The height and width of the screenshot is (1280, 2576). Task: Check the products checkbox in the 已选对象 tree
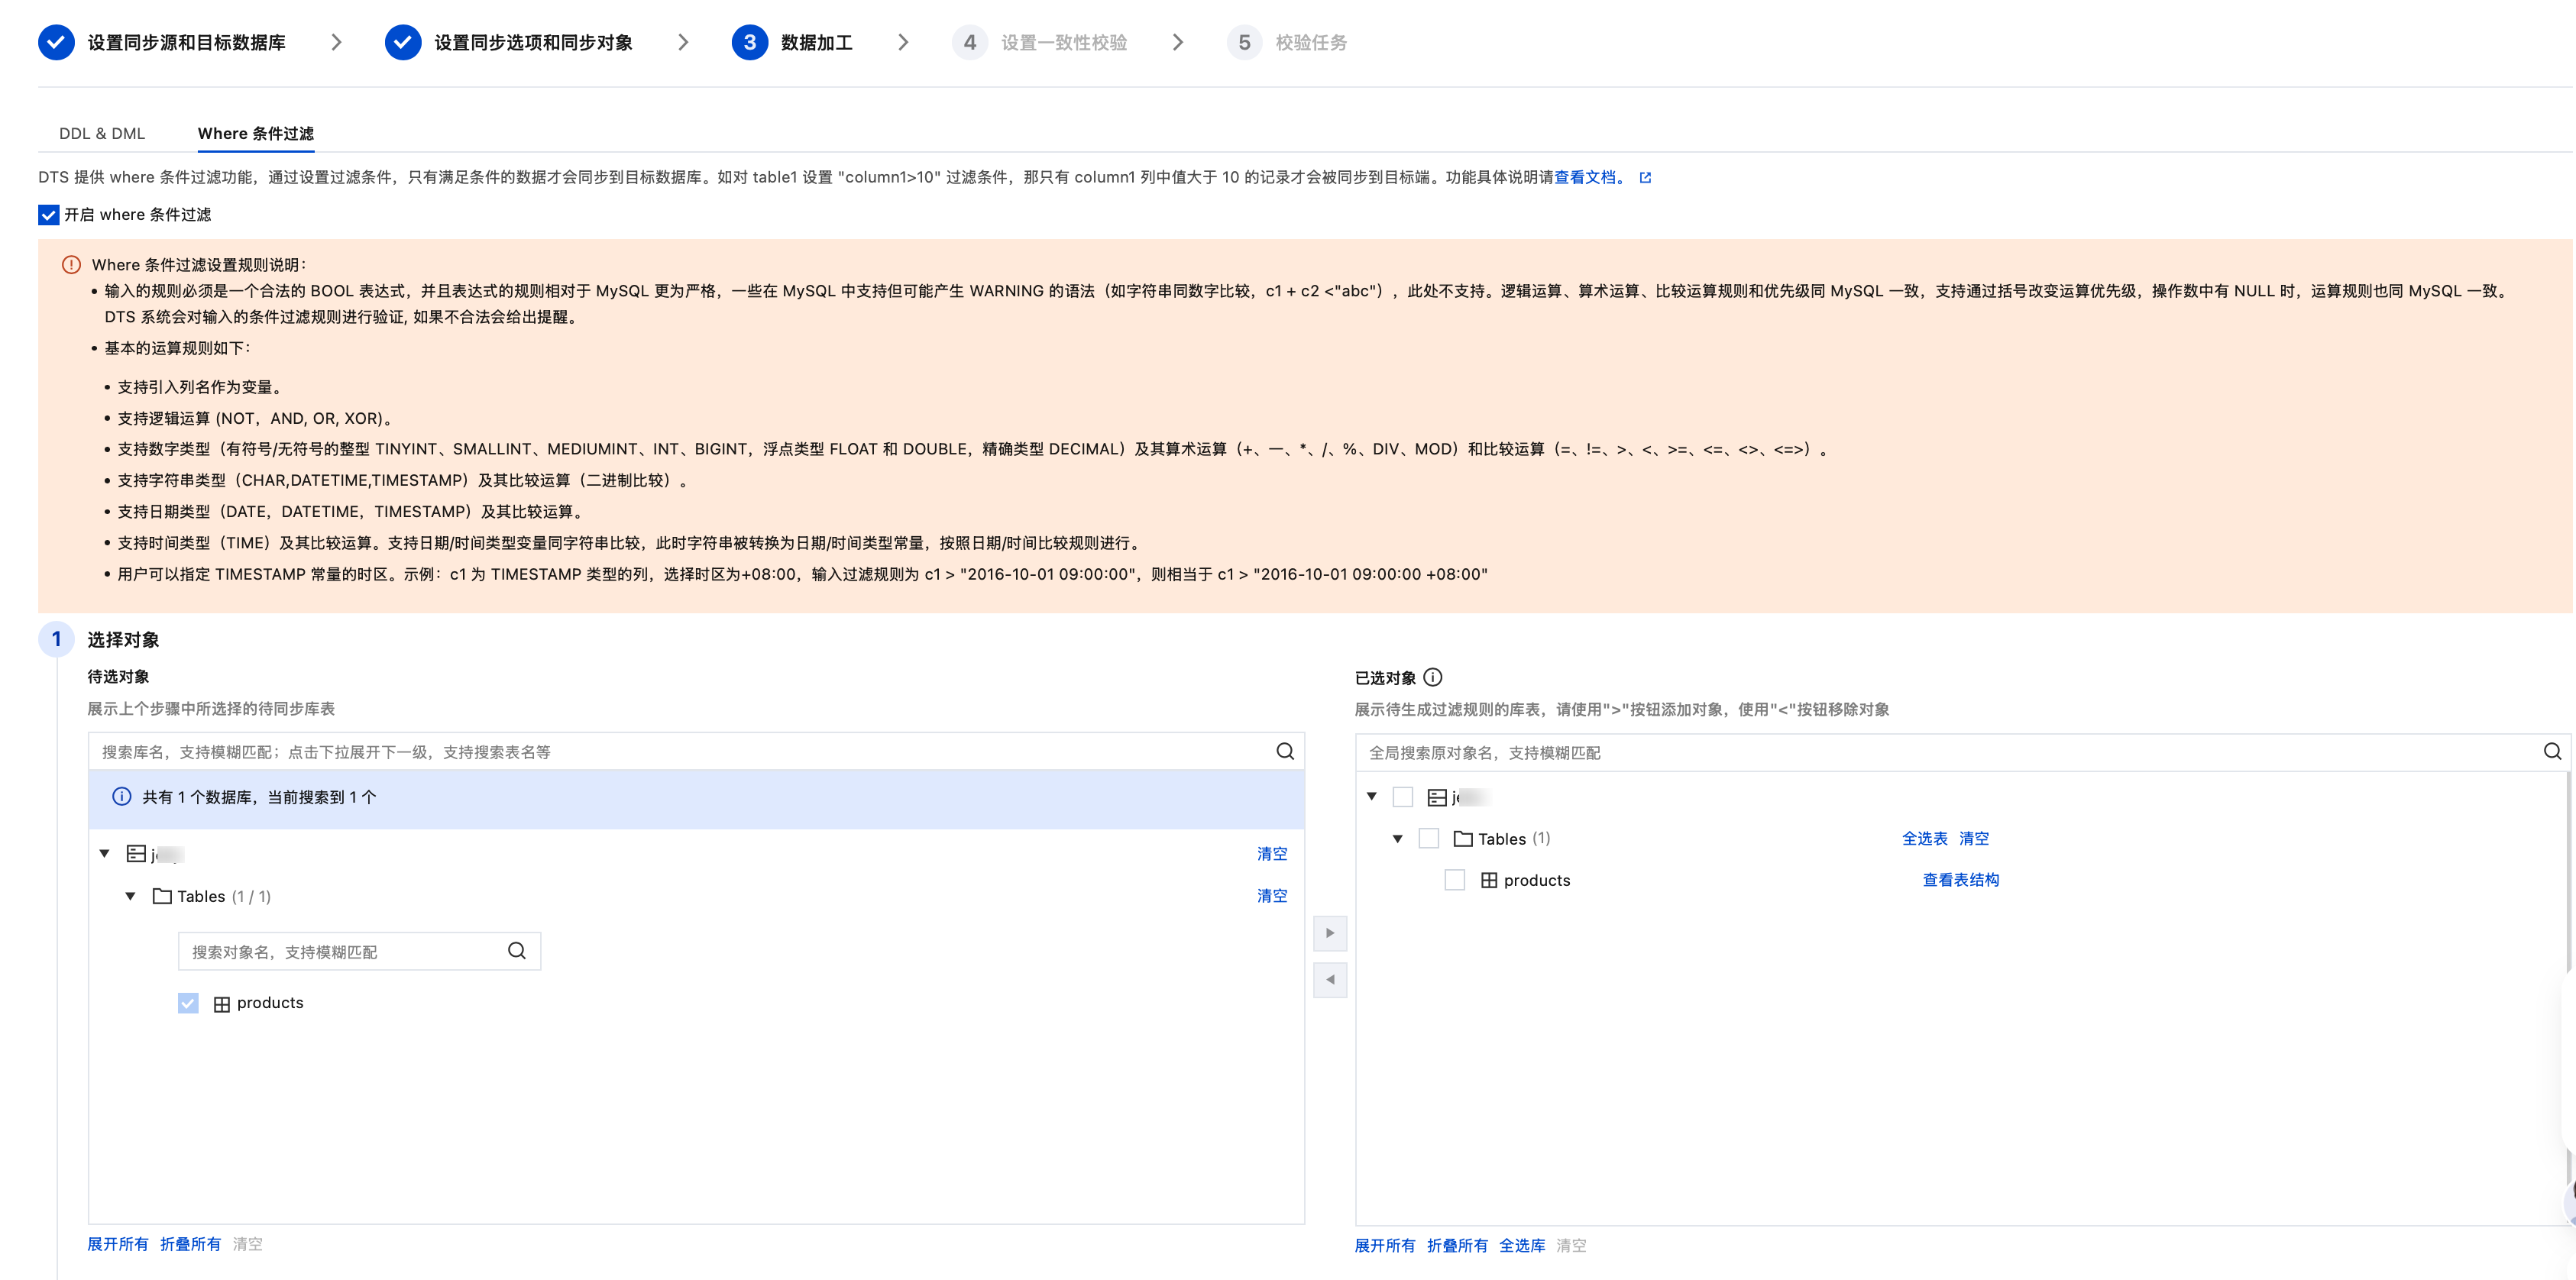[x=1455, y=880]
